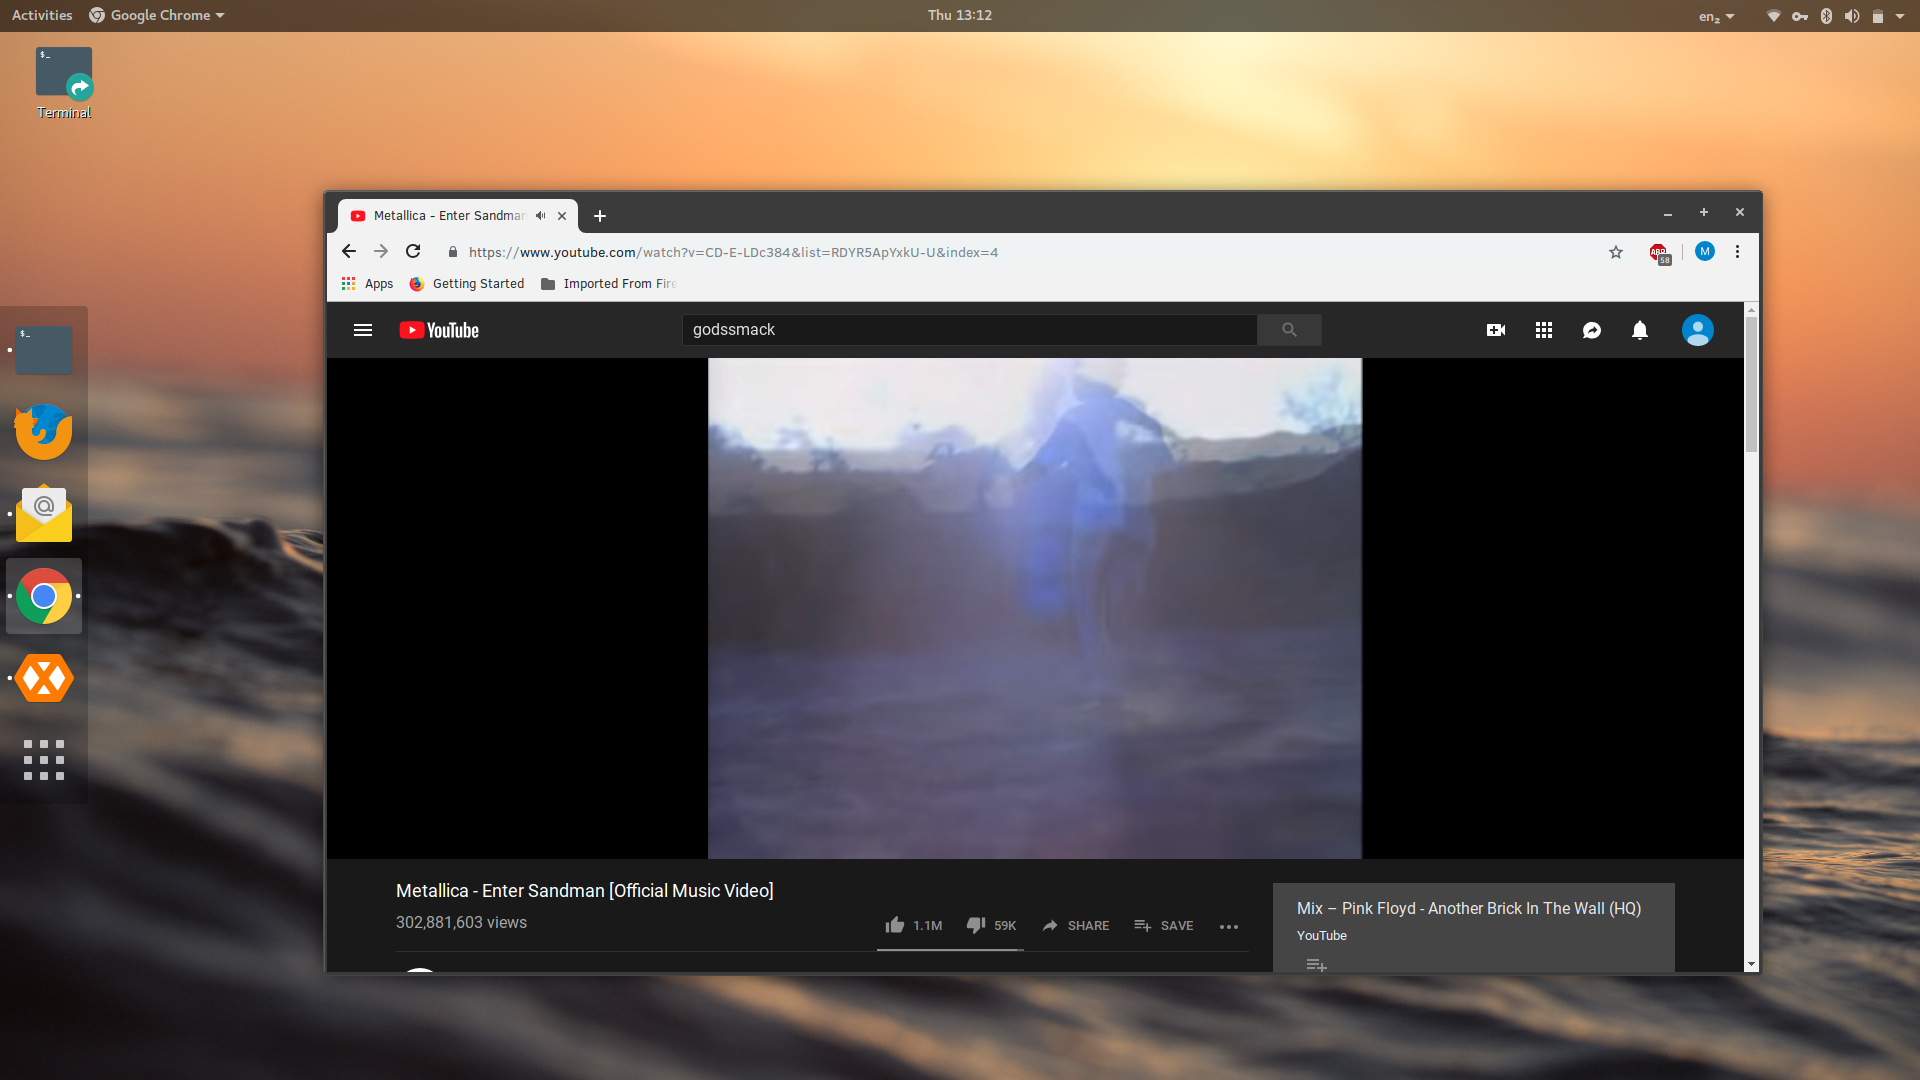The width and height of the screenshot is (1920, 1080).
Task: Mute the tab via speaker icon
Action: tap(541, 216)
